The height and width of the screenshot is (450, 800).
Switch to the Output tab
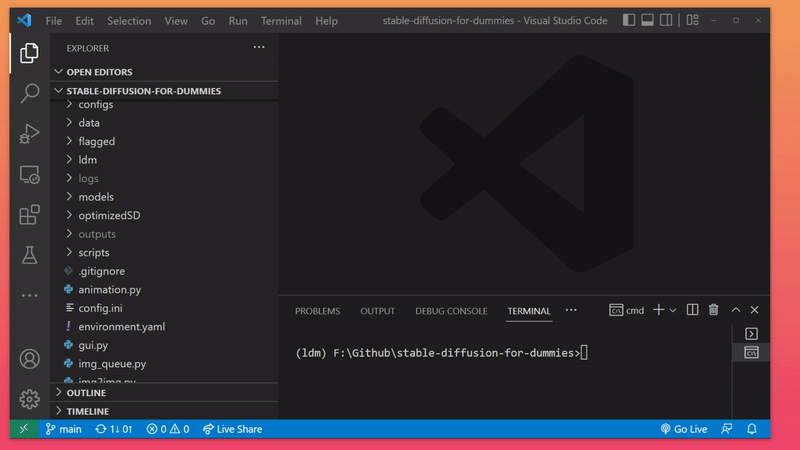click(378, 311)
